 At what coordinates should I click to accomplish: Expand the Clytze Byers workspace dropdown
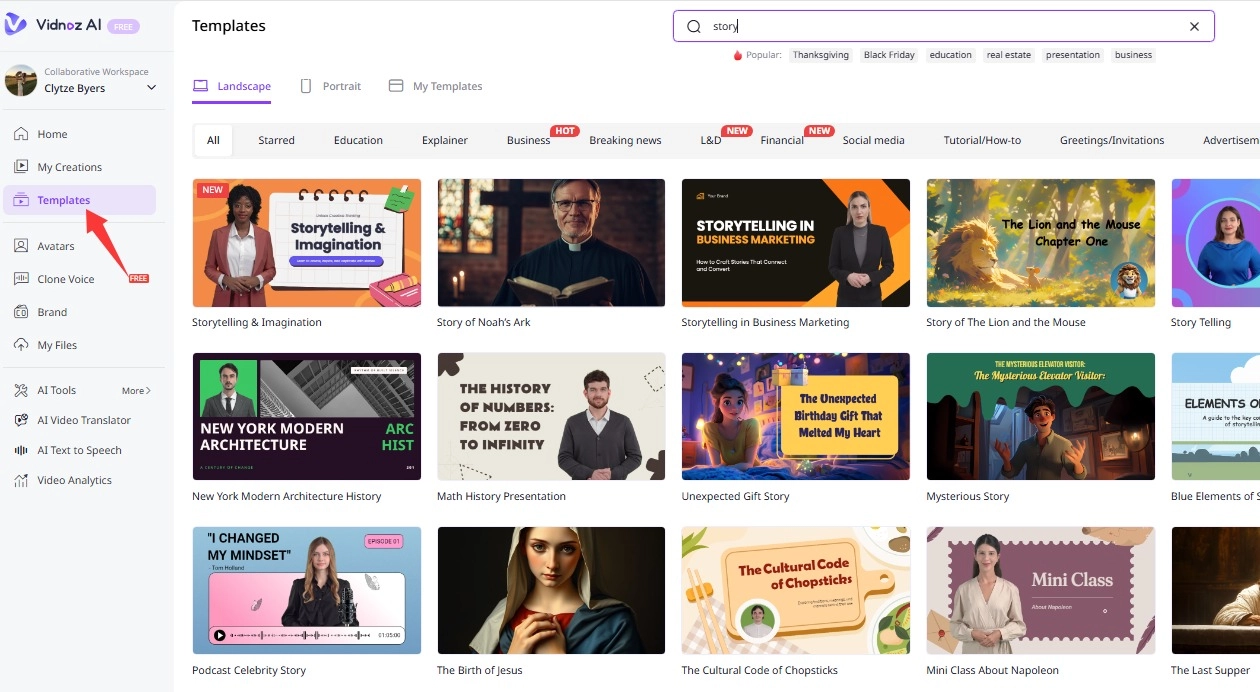[152, 88]
